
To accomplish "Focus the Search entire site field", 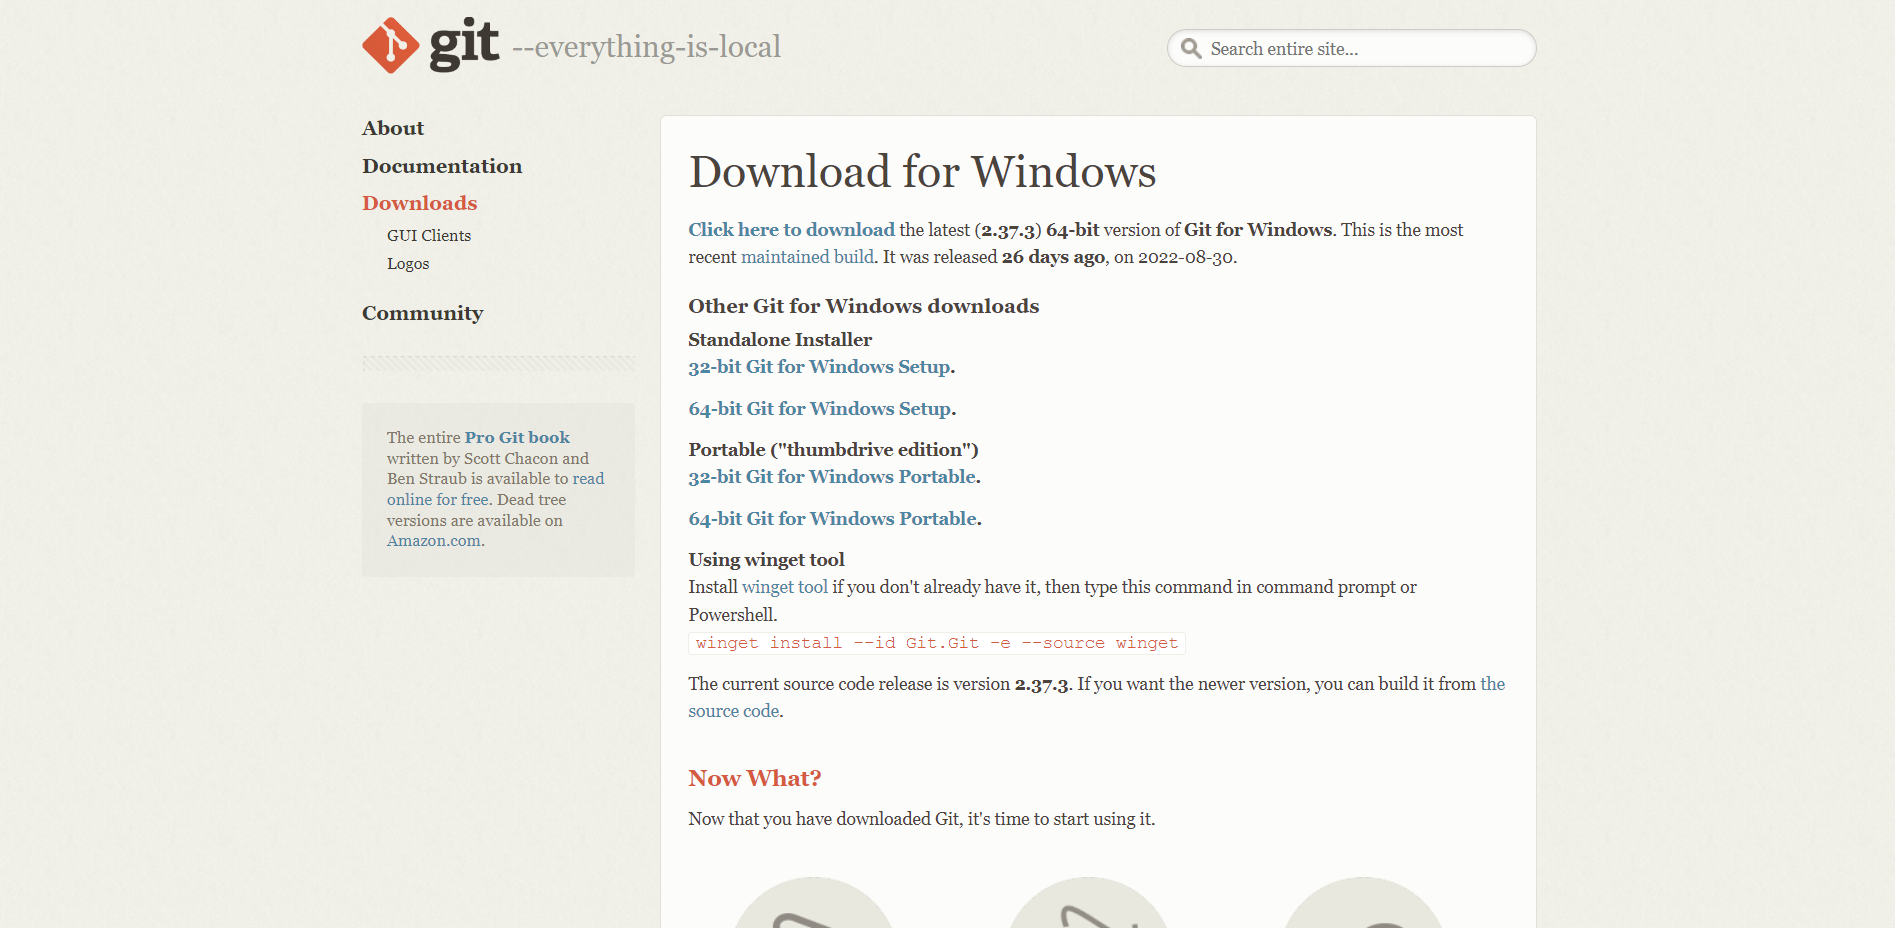I will coord(1351,48).
